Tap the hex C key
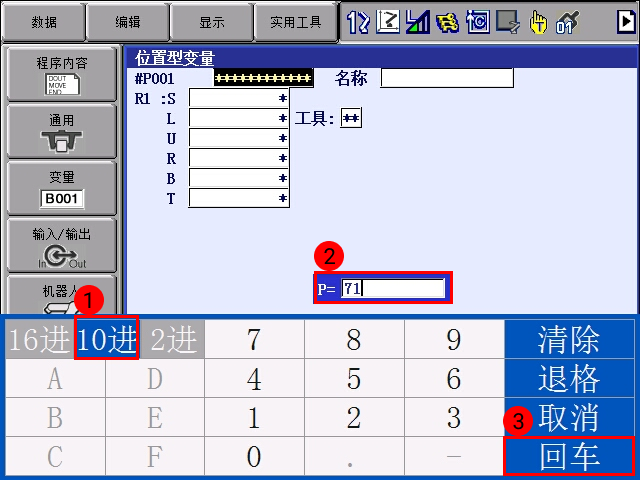 click(x=55, y=456)
